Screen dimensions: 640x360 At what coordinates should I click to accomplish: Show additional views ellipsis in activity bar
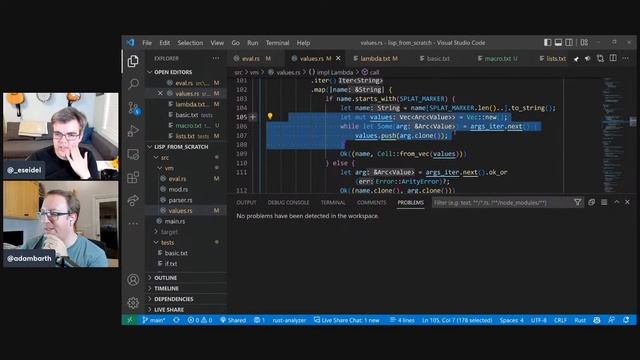click(x=133, y=223)
